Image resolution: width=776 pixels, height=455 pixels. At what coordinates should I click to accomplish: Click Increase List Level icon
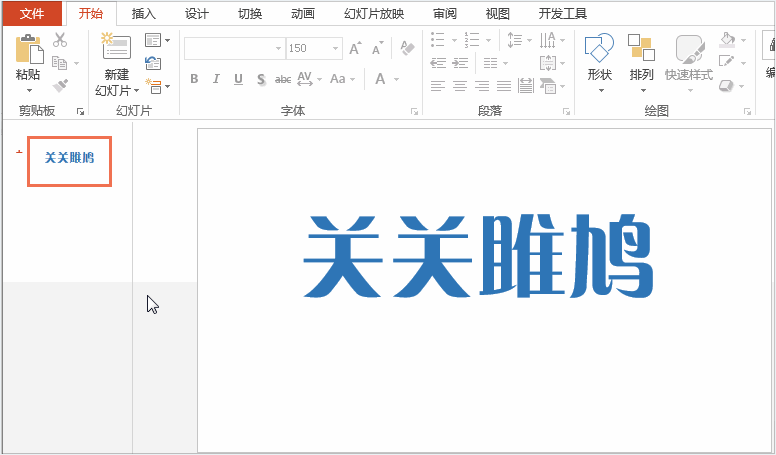[460, 63]
